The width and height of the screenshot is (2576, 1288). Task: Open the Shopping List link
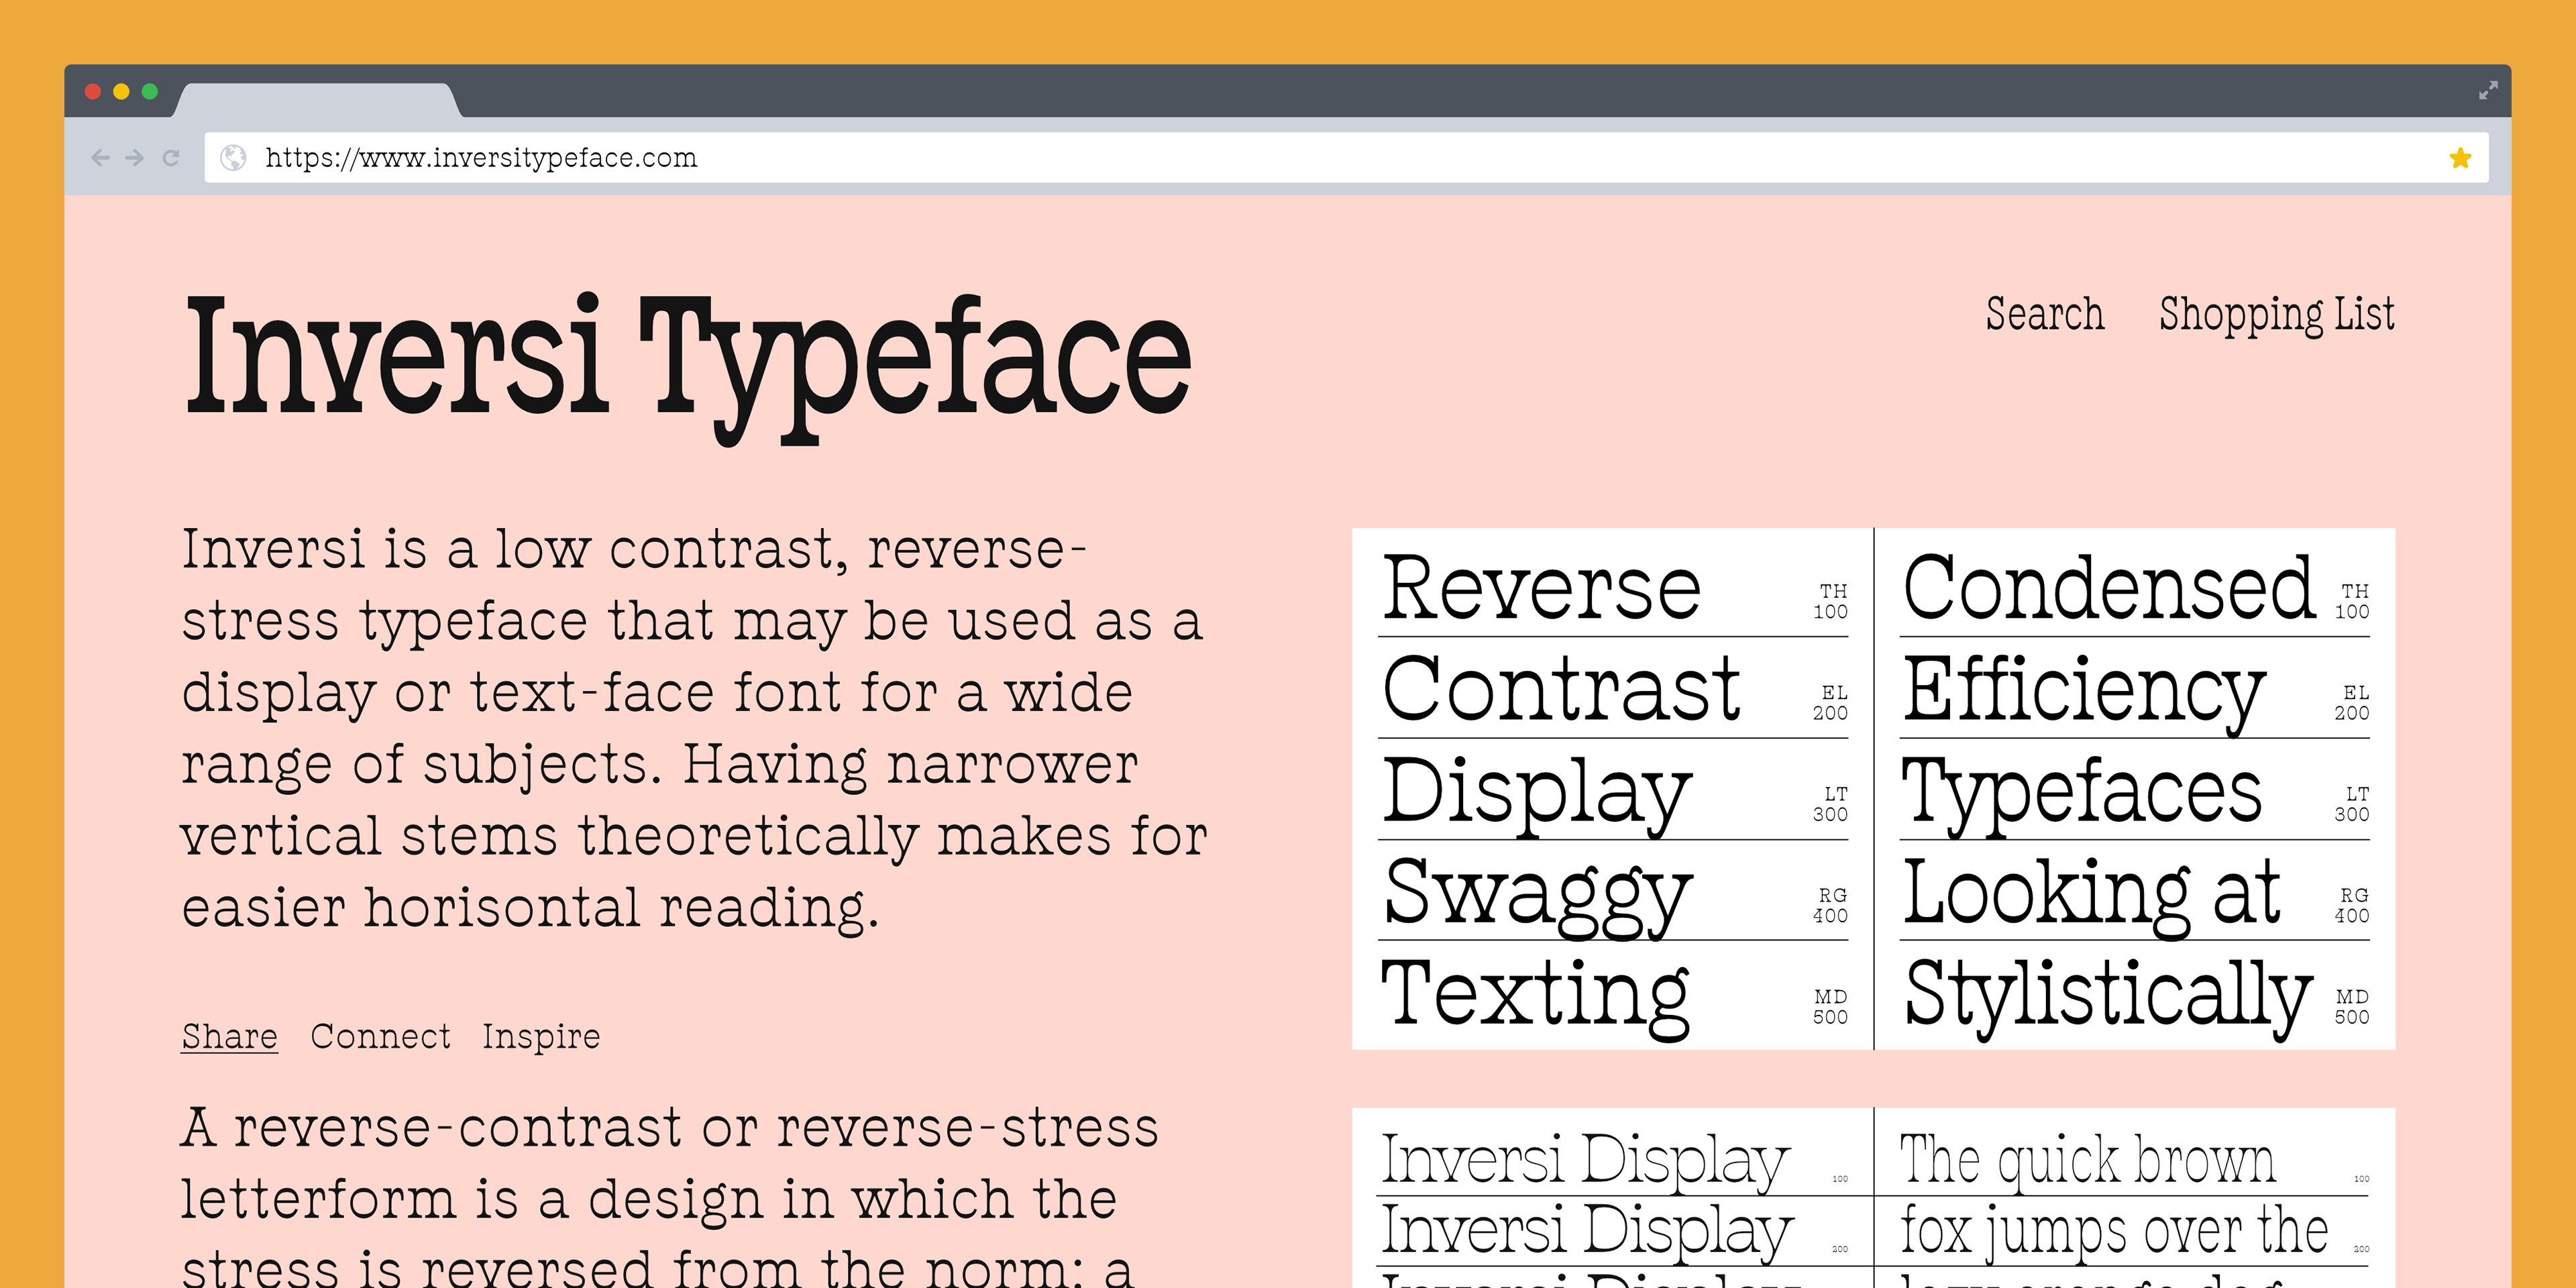point(2276,314)
